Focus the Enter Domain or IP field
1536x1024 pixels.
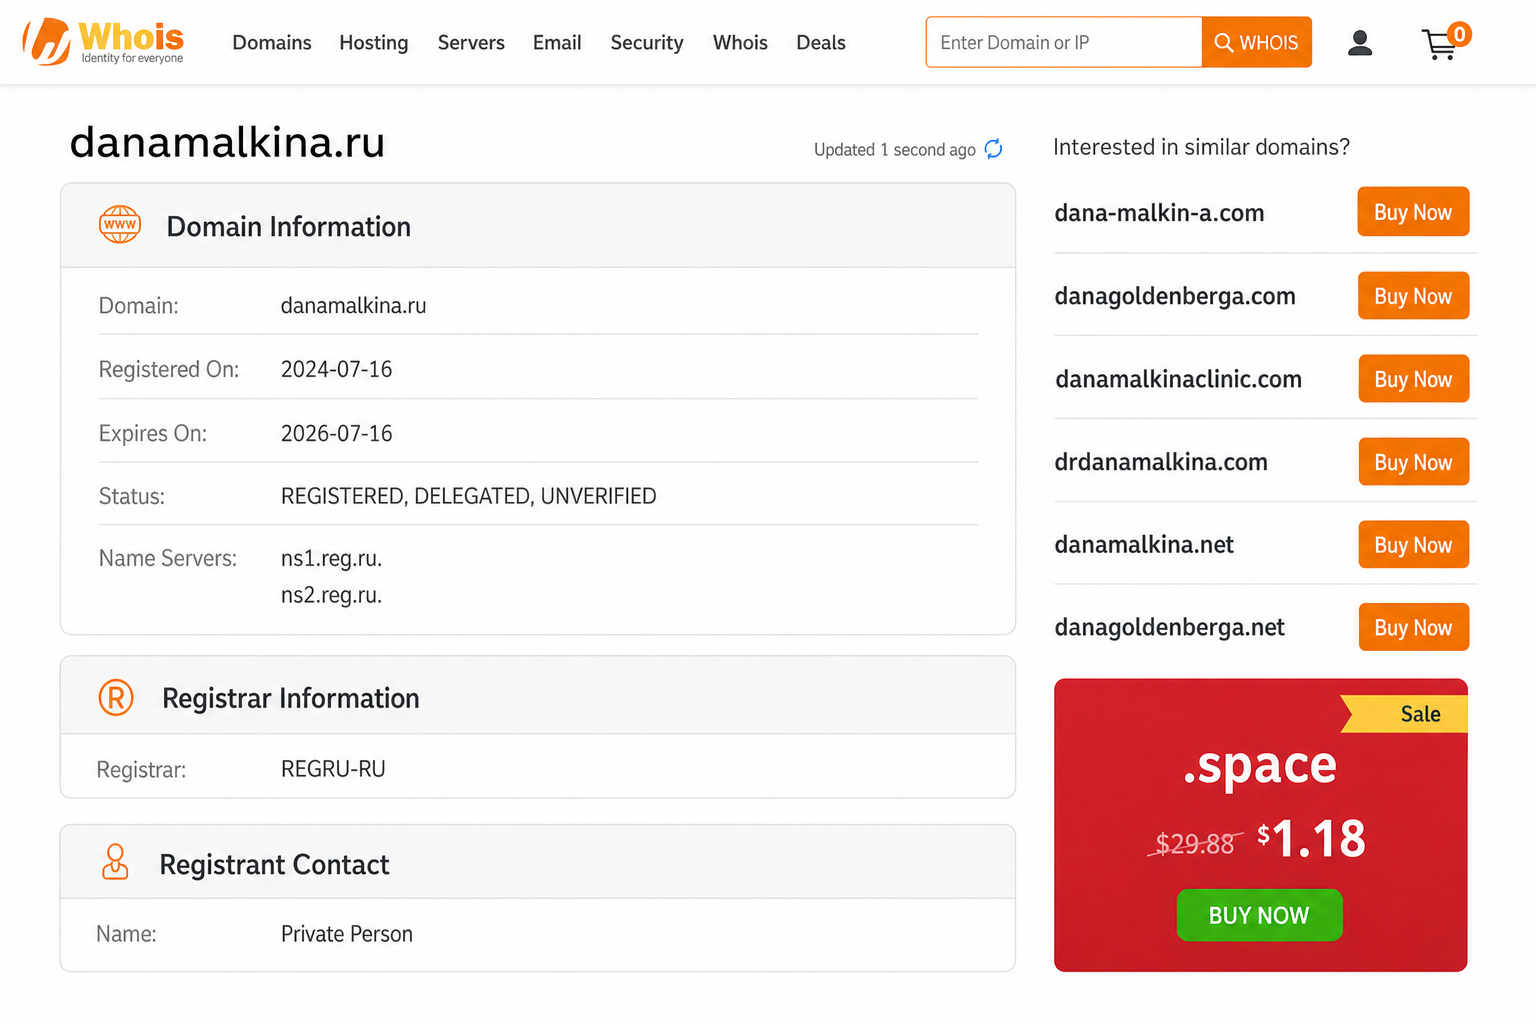(1064, 42)
